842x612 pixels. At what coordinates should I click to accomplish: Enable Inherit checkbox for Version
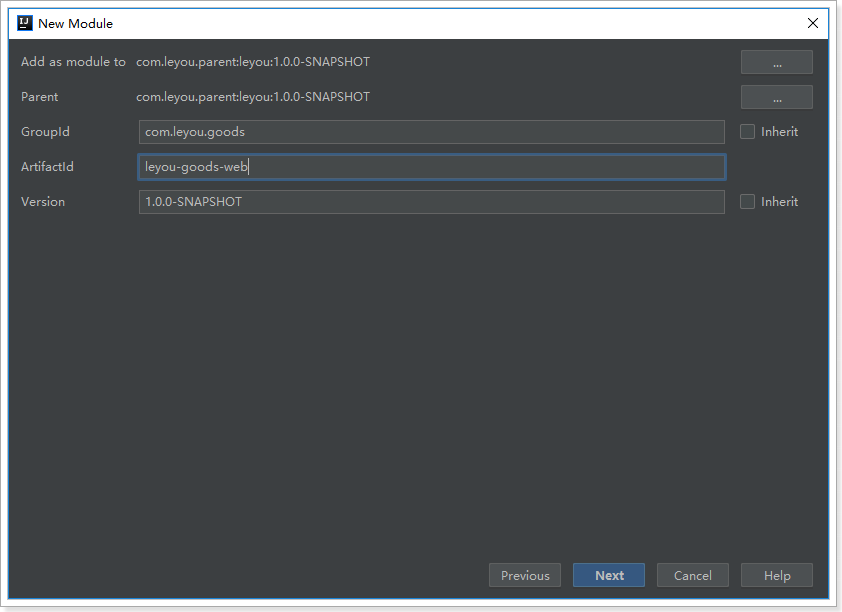click(x=747, y=201)
